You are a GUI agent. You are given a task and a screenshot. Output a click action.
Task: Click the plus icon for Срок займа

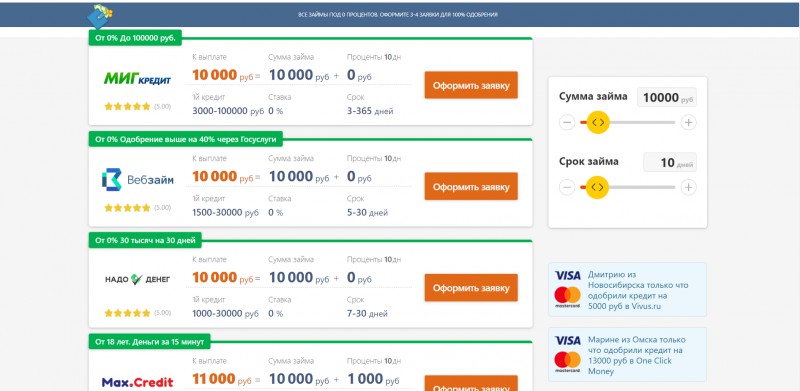point(689,187)
